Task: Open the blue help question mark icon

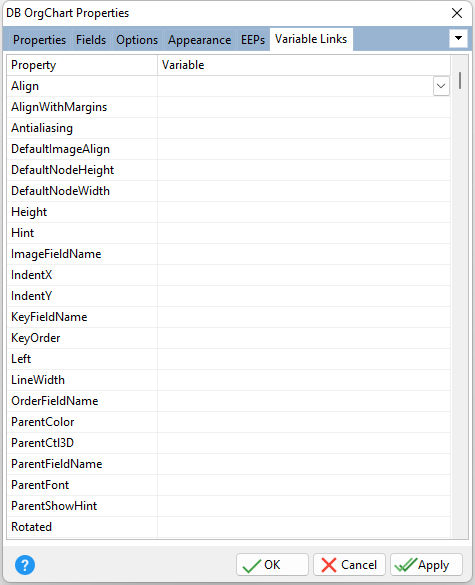Action: [25, 564]
